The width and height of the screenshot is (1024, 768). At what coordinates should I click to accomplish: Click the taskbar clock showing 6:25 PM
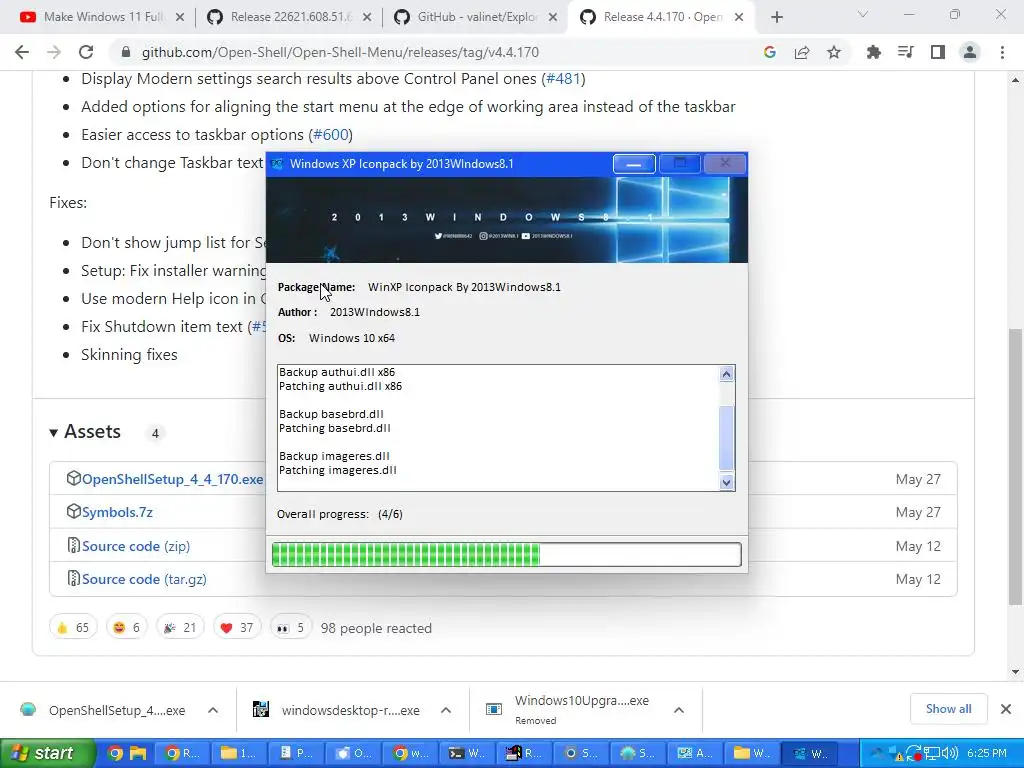(x=987, y=753)
